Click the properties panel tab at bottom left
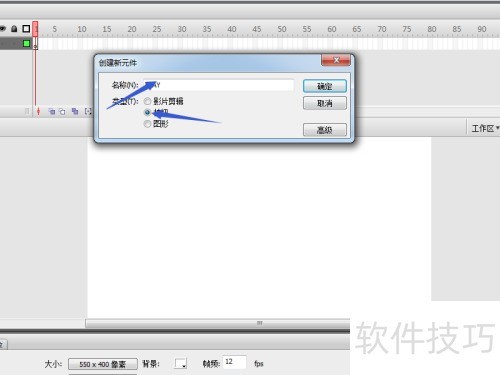This screenshot has height=375, width=500. click(x=3, y=344)
